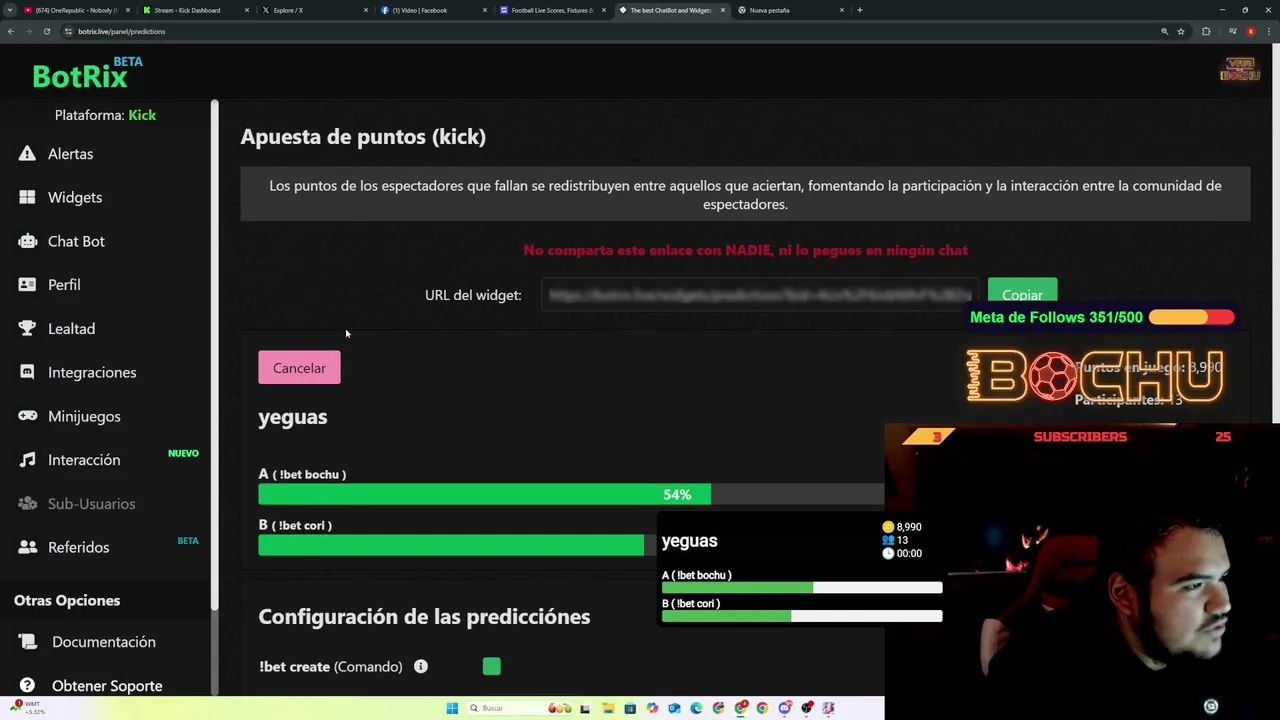This screenshot has height=720, width=1280.
Task: Bookmark this page with star icon
Action: click(1181, 31)
